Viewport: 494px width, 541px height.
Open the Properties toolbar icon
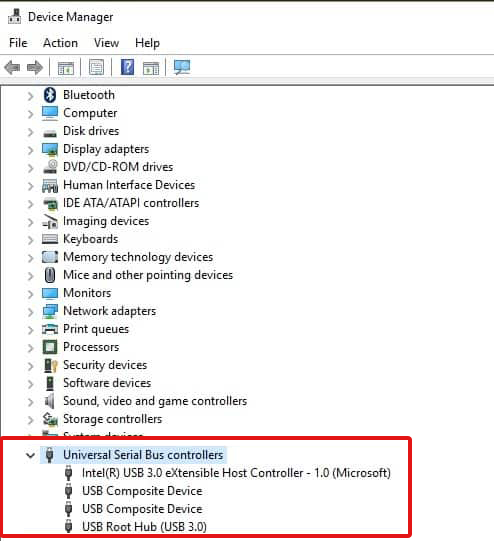pyautogui.click(x=96, y=67)
